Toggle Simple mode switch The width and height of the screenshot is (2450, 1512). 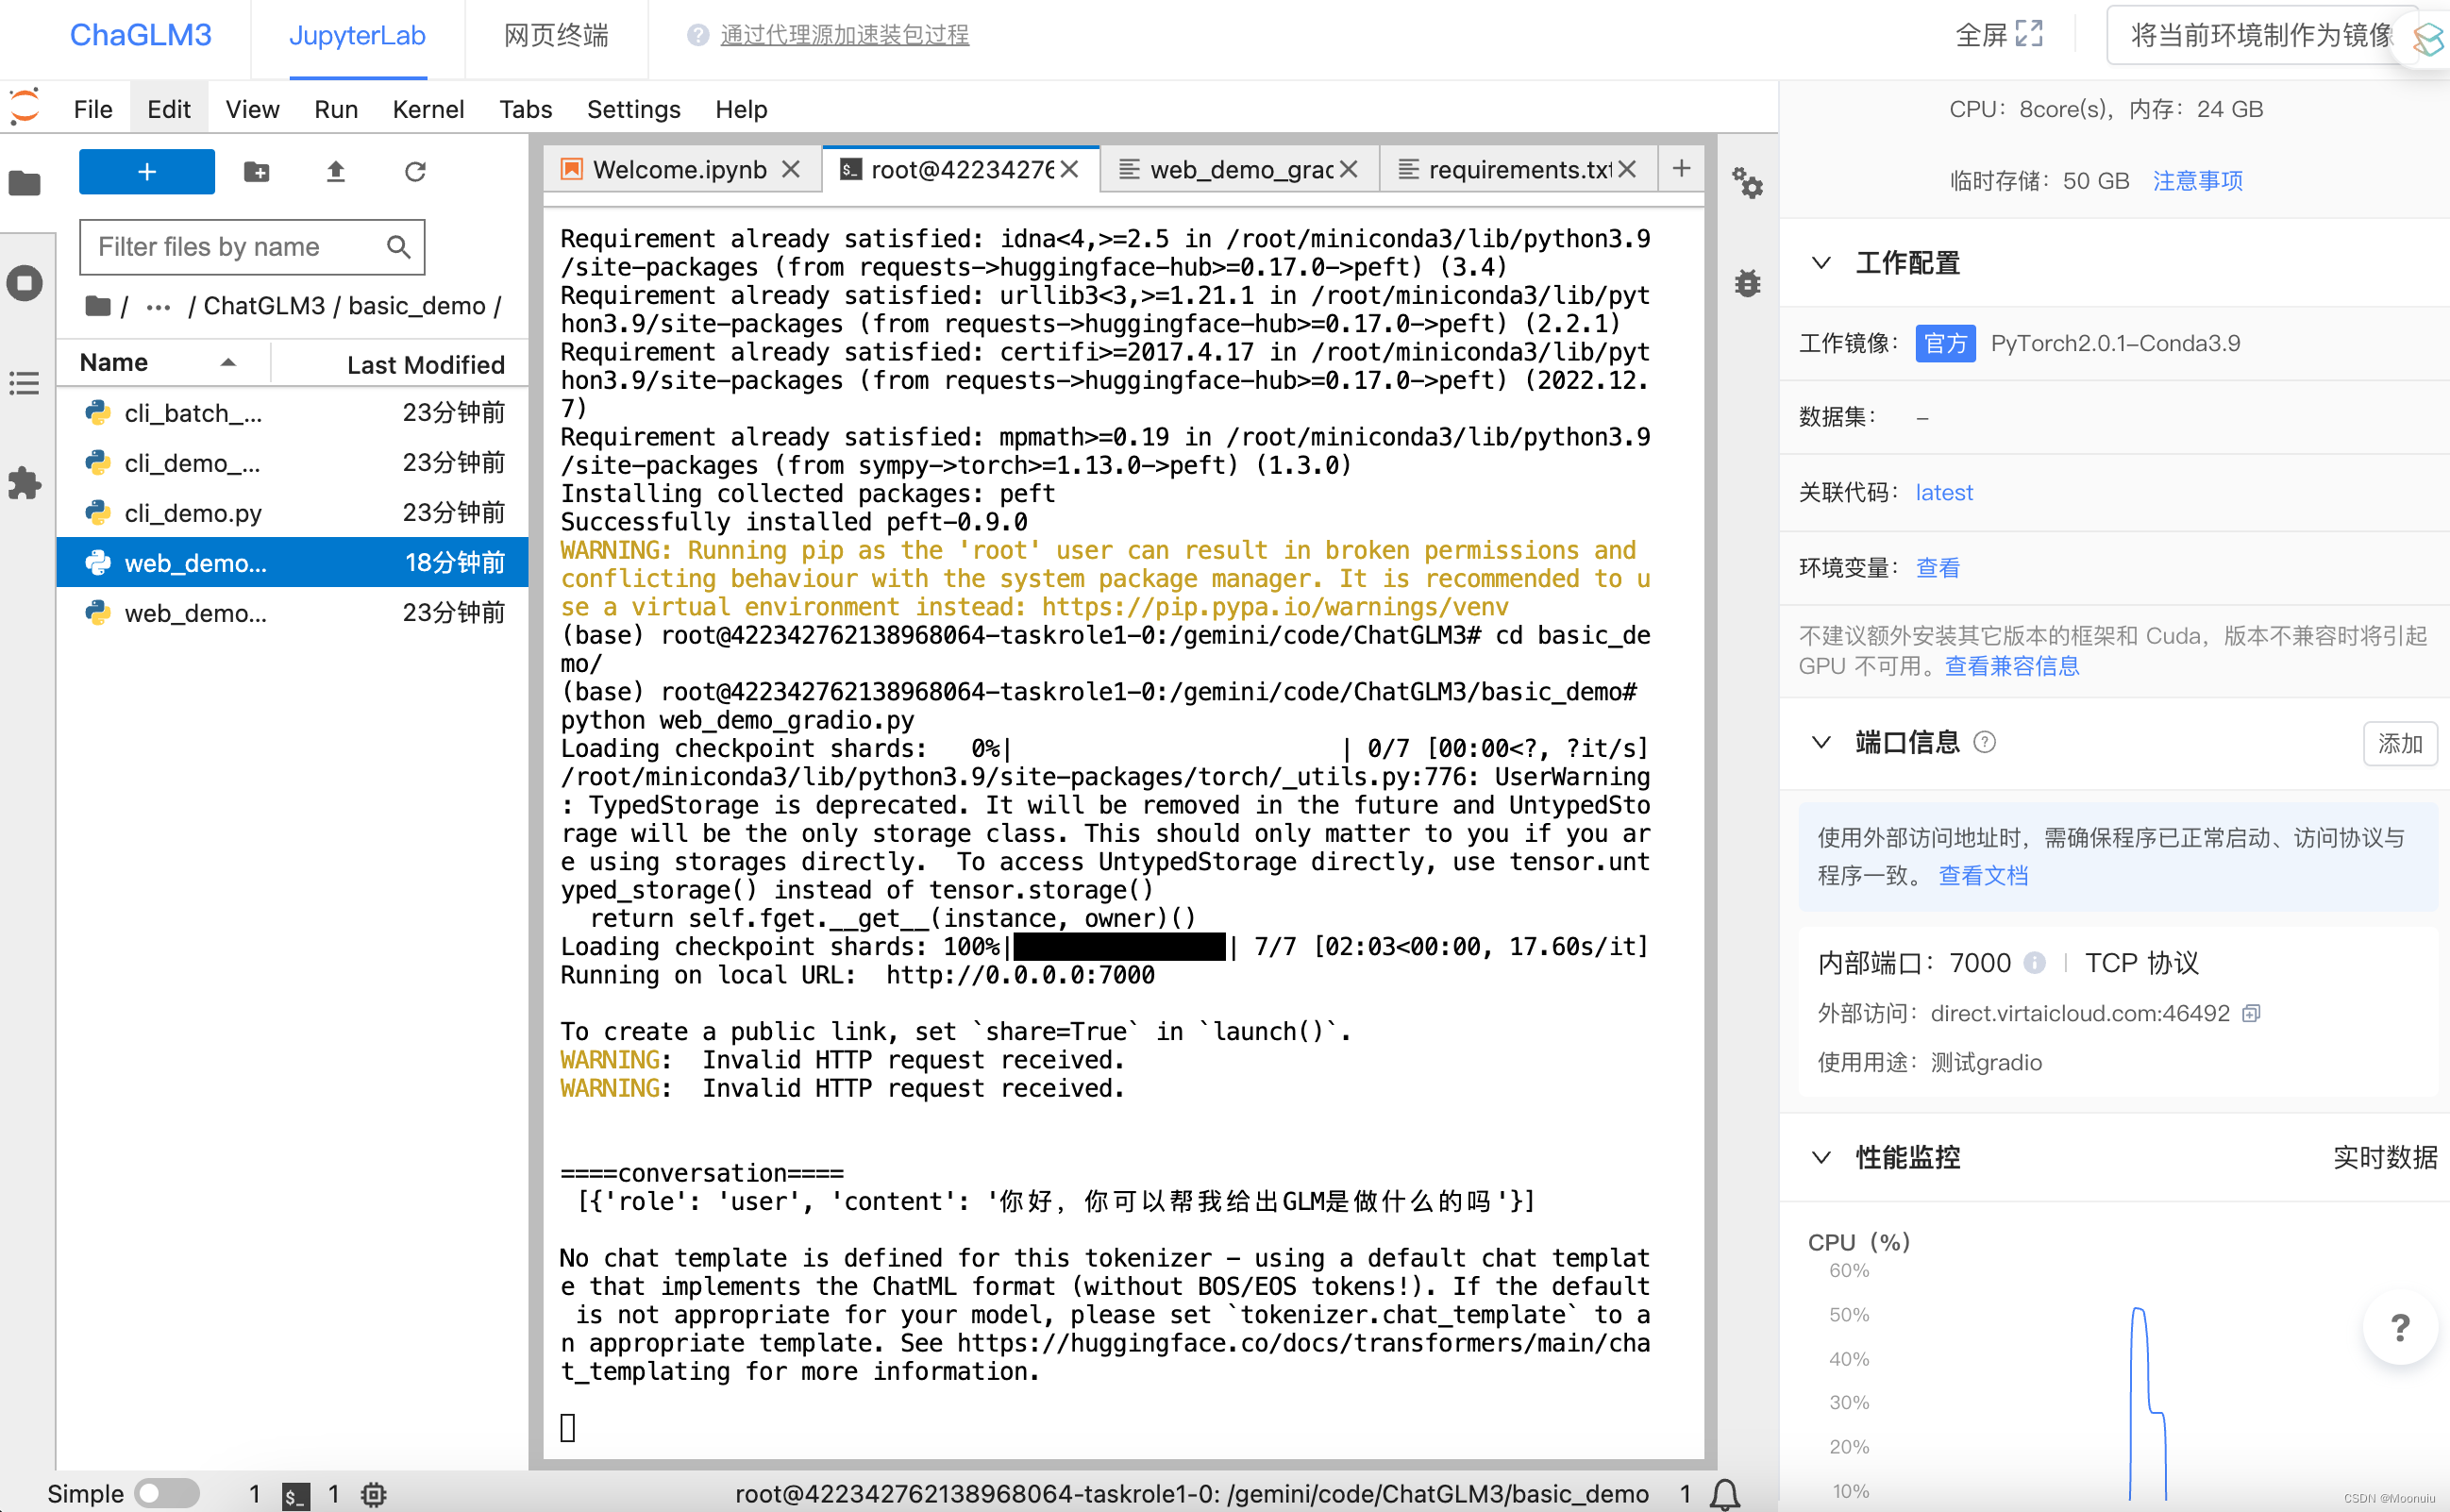click(167, 1494)
